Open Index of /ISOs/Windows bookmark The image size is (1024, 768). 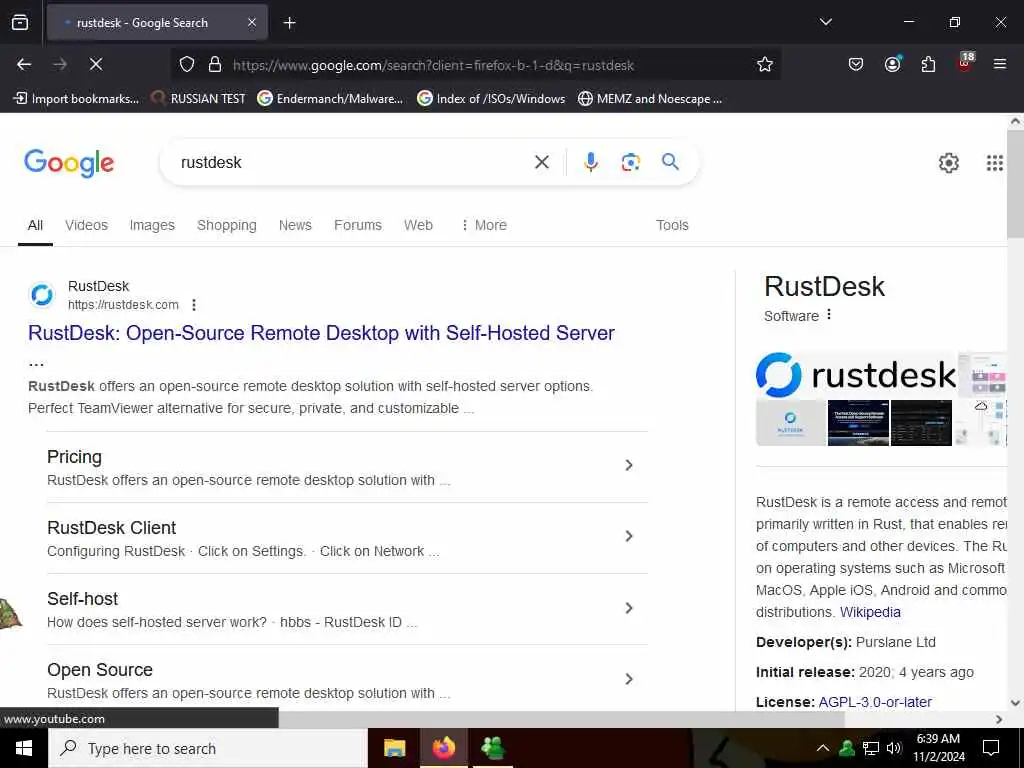click(x=491, y=99)
